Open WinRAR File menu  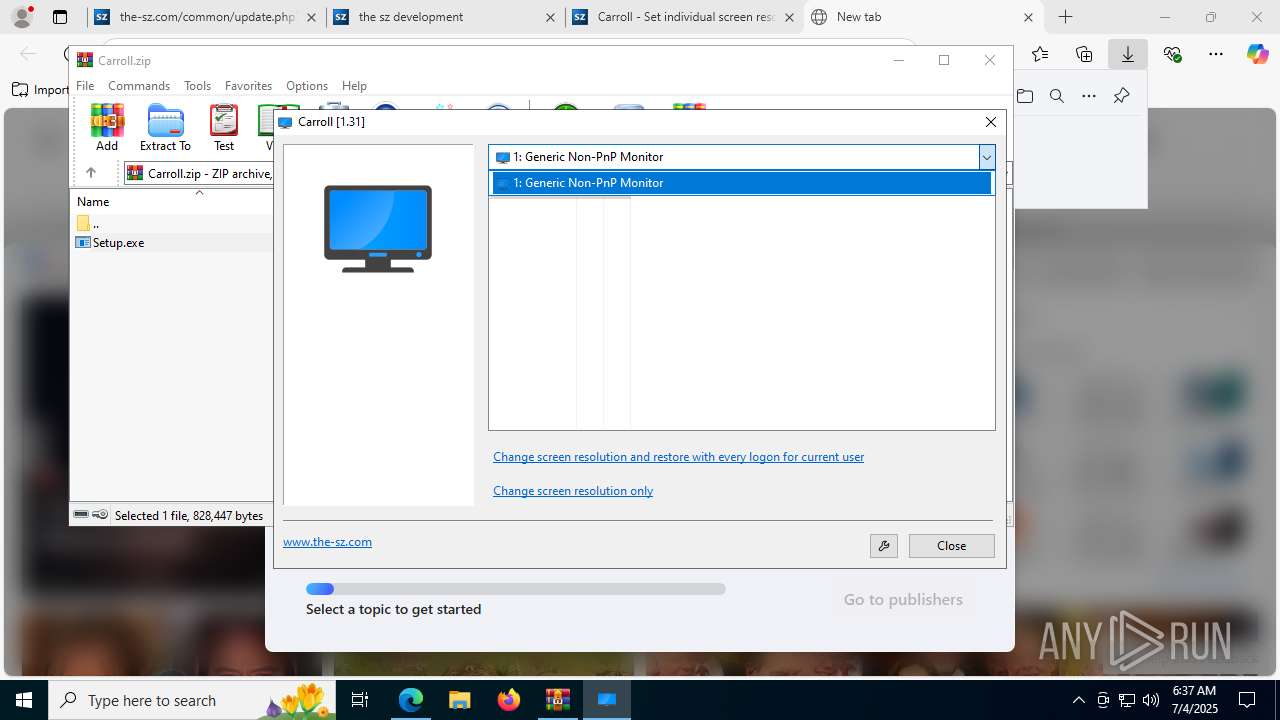point(85,86)
